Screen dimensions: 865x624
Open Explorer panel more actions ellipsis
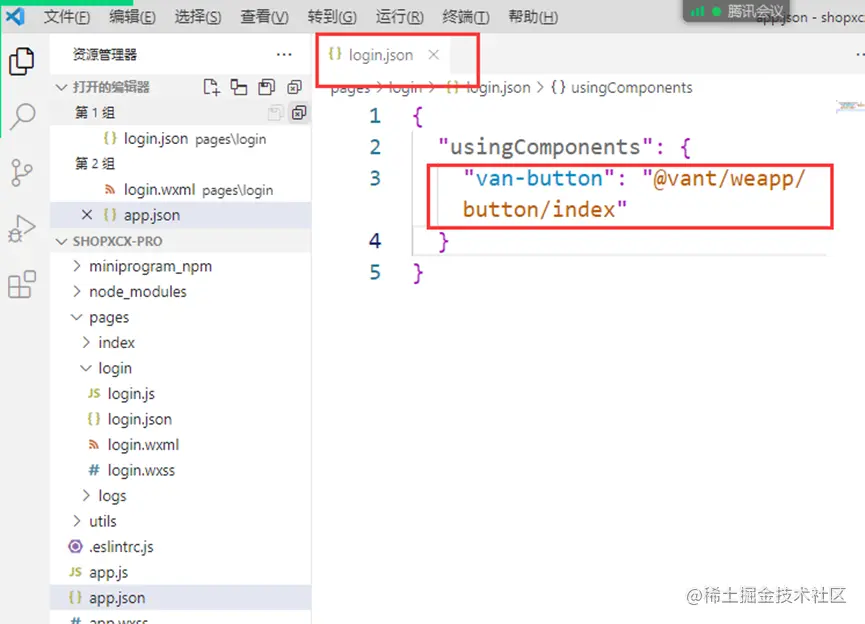tap(284, 54)
